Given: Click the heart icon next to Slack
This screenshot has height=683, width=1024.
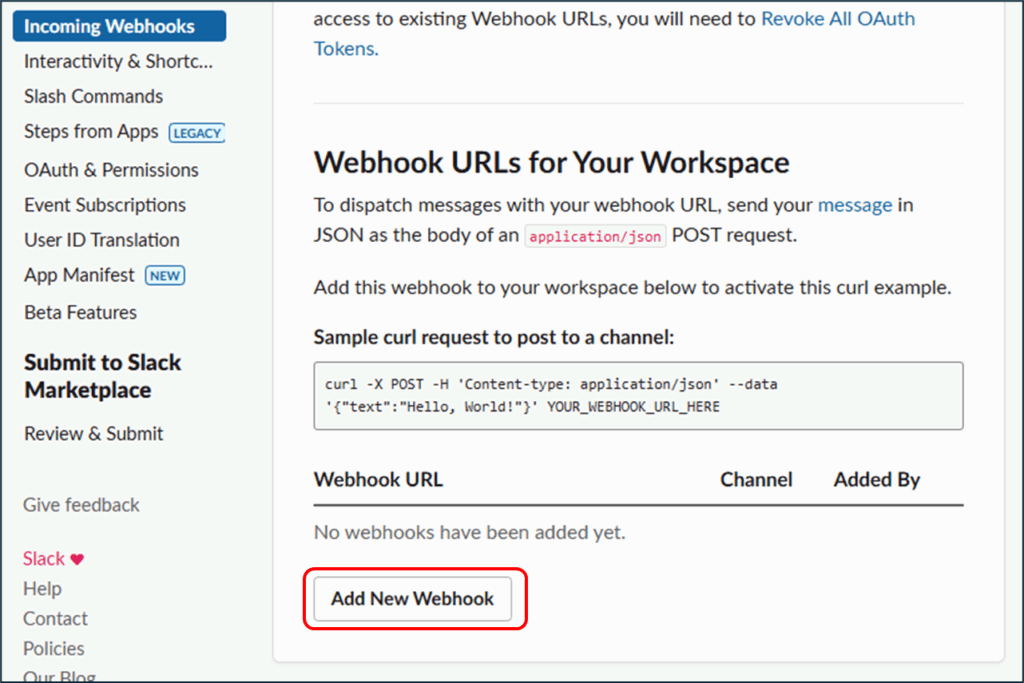Looking at the screenshot, I should (77, 560).
